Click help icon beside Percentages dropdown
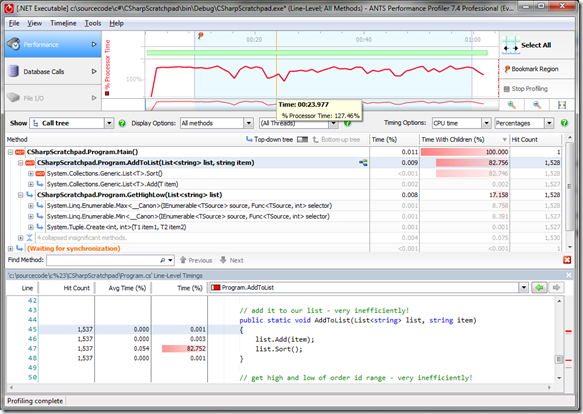583x414 pixels. click(564, 123)
